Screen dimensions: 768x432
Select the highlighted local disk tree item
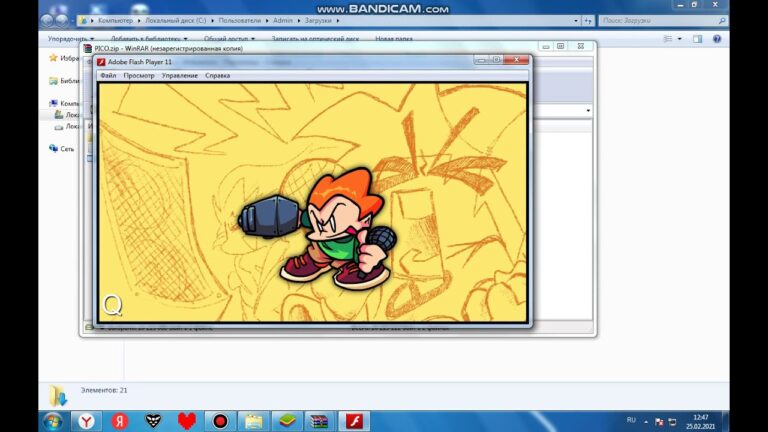(67, 115)
